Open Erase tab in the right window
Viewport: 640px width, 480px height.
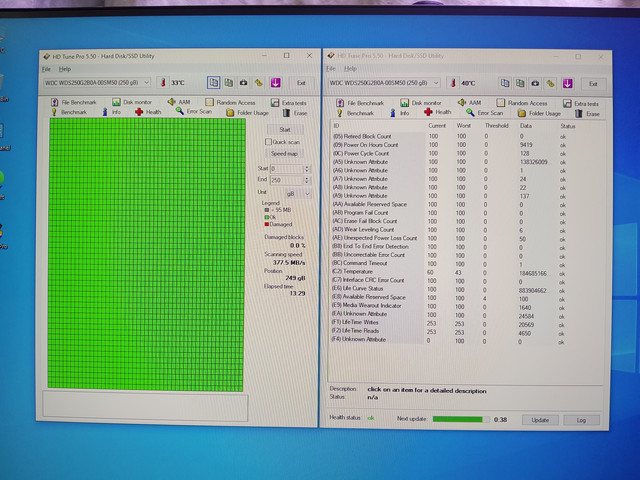[587, 114]
